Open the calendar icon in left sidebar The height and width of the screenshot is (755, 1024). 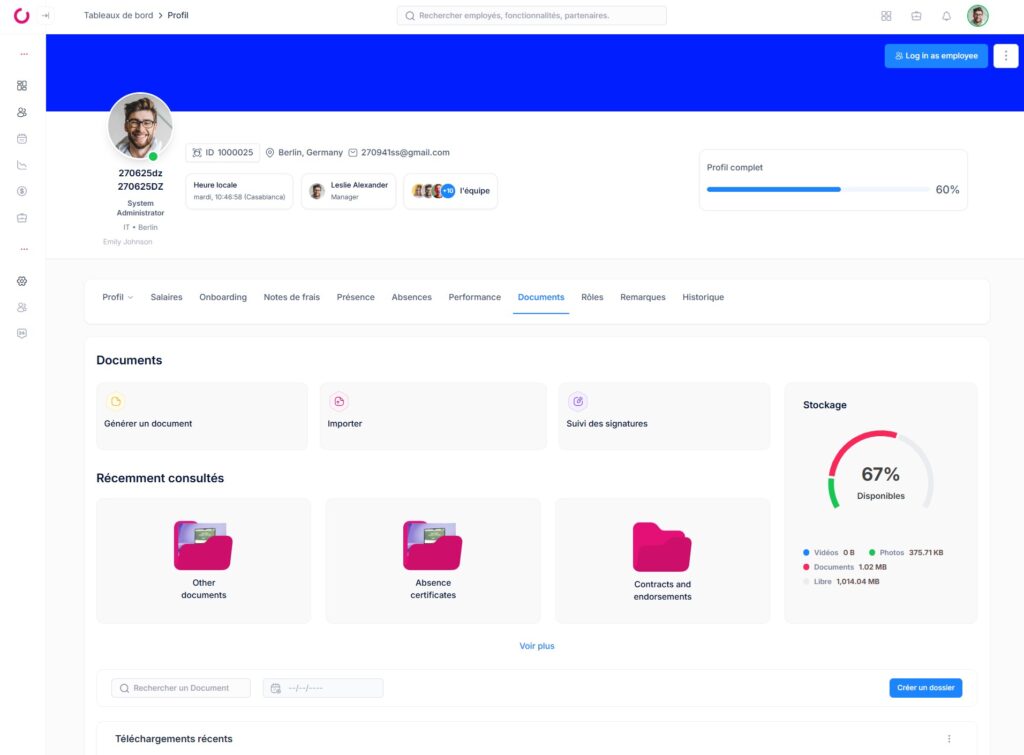(x=22, y=138)
